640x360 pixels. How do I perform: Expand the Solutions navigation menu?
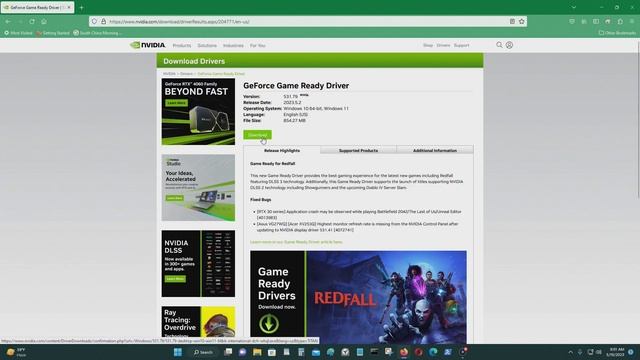click(x=207, y=45)
